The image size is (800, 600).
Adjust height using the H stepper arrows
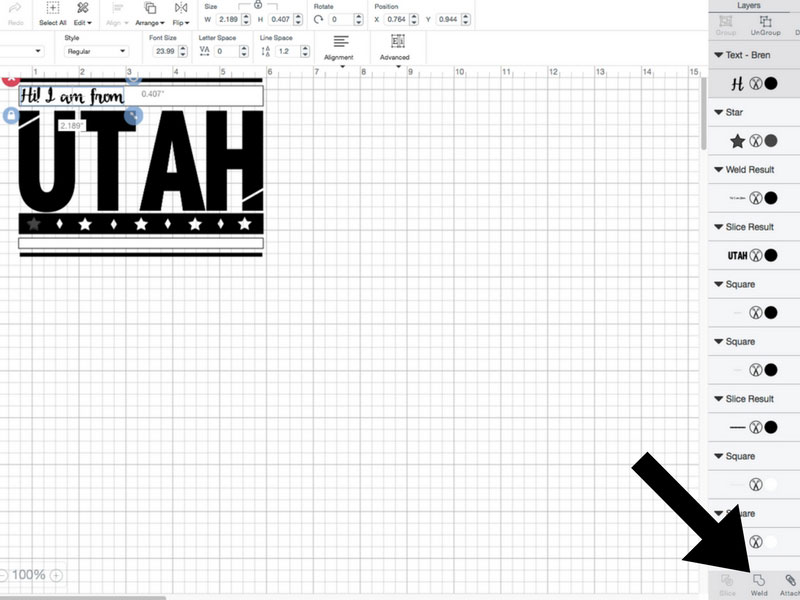(x=298, y=19)
